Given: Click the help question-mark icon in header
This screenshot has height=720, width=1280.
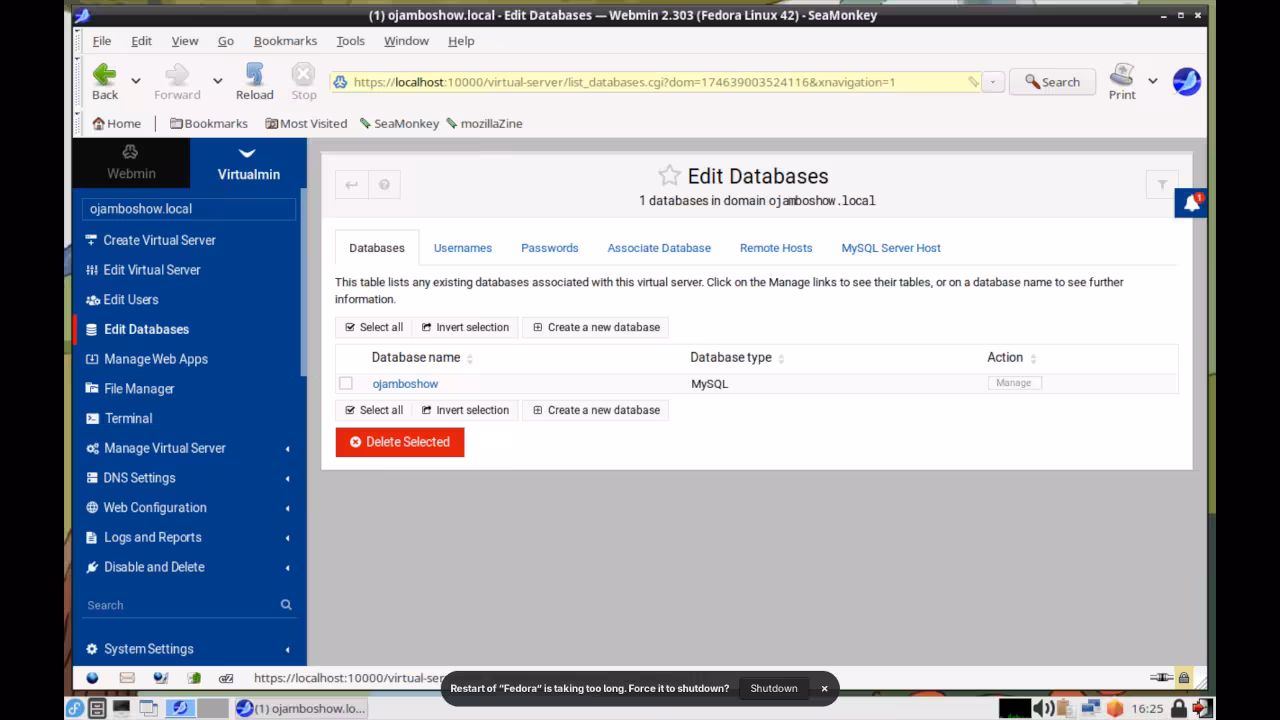Looking at the screenshot, I should (384, 184).
